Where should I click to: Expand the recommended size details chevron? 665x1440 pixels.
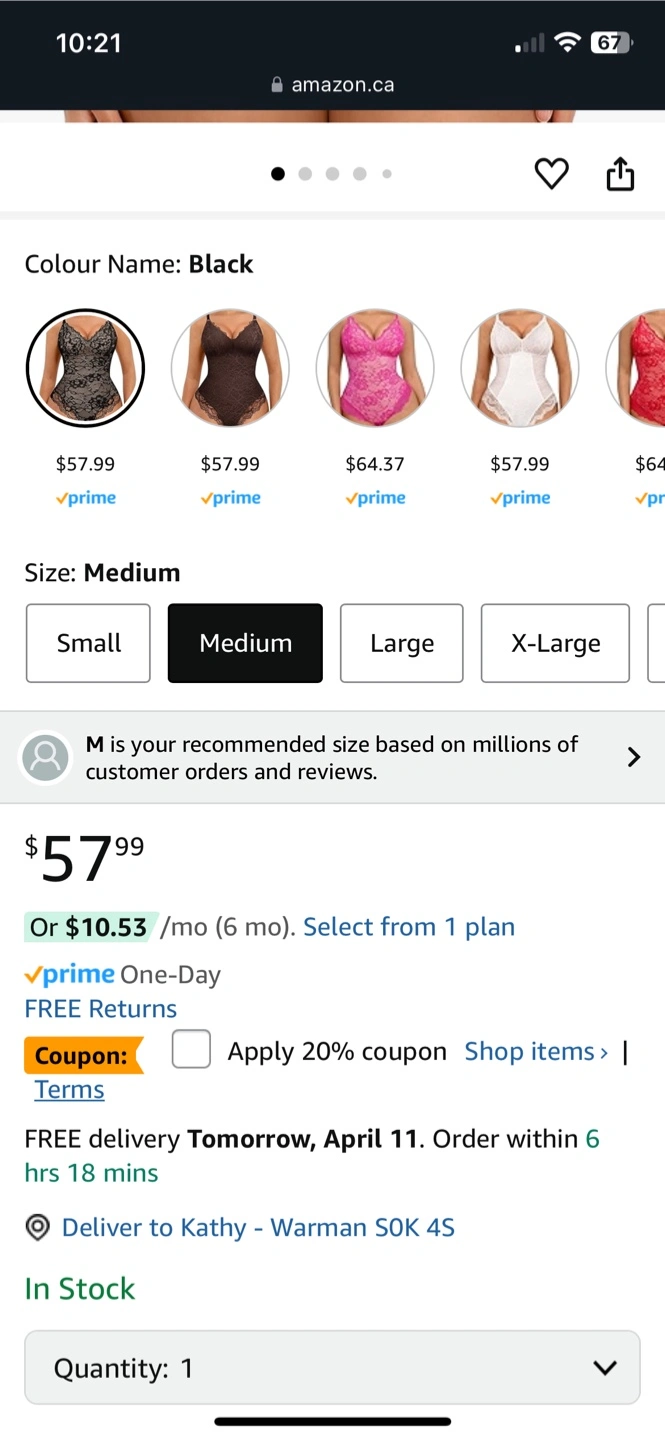633,757
